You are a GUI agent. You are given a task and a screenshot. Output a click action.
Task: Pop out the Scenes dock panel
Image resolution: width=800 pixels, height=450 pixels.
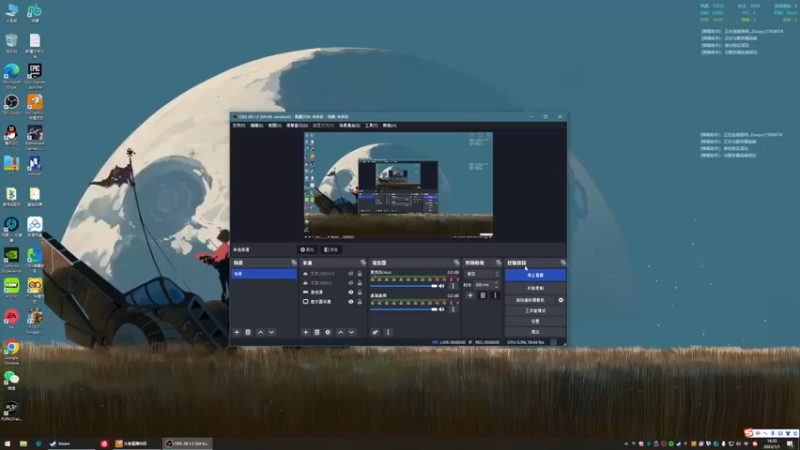coord(293,263)
